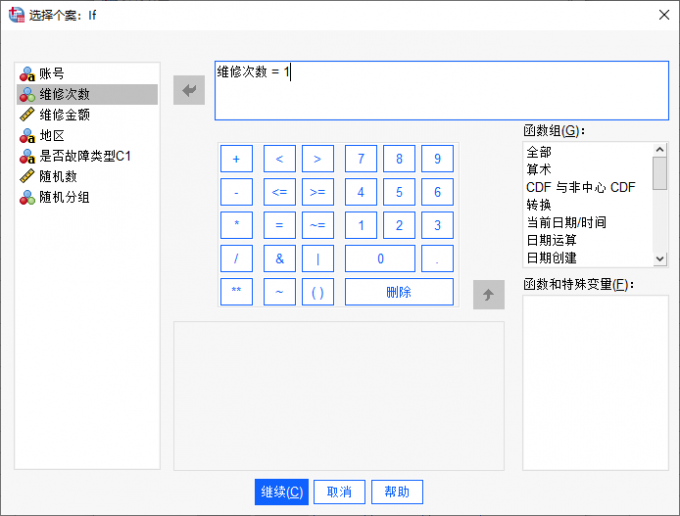Click the plus (+) keypad button
The image size is (680, 516).
coord(236,159)
